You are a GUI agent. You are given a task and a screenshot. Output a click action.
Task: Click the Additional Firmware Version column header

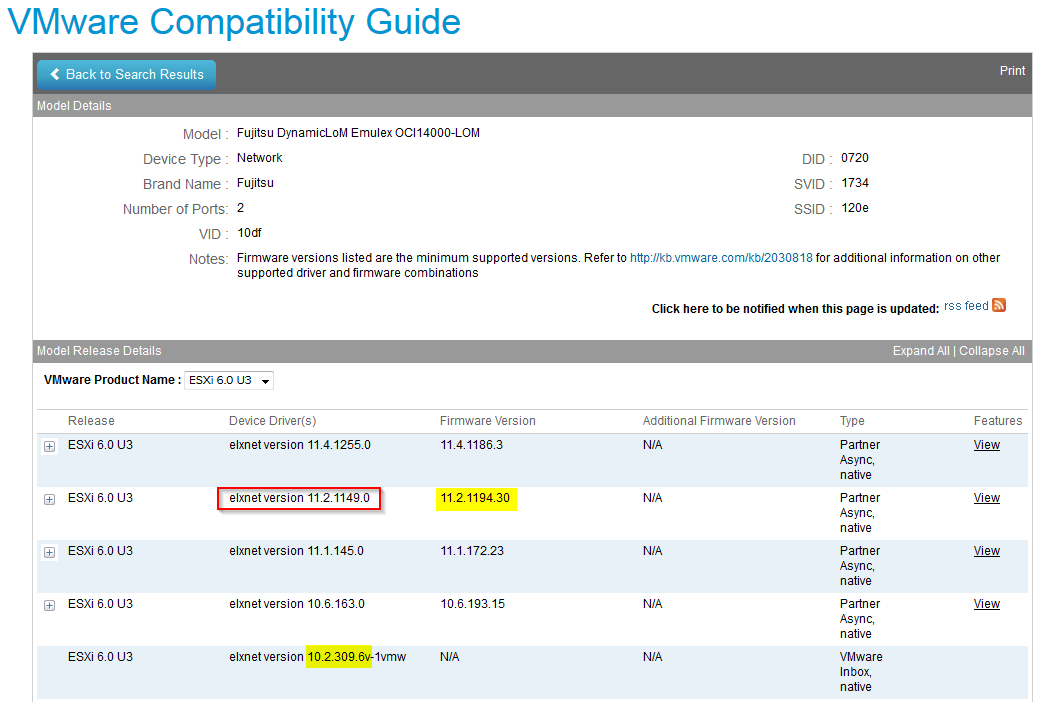coord(719,421)
